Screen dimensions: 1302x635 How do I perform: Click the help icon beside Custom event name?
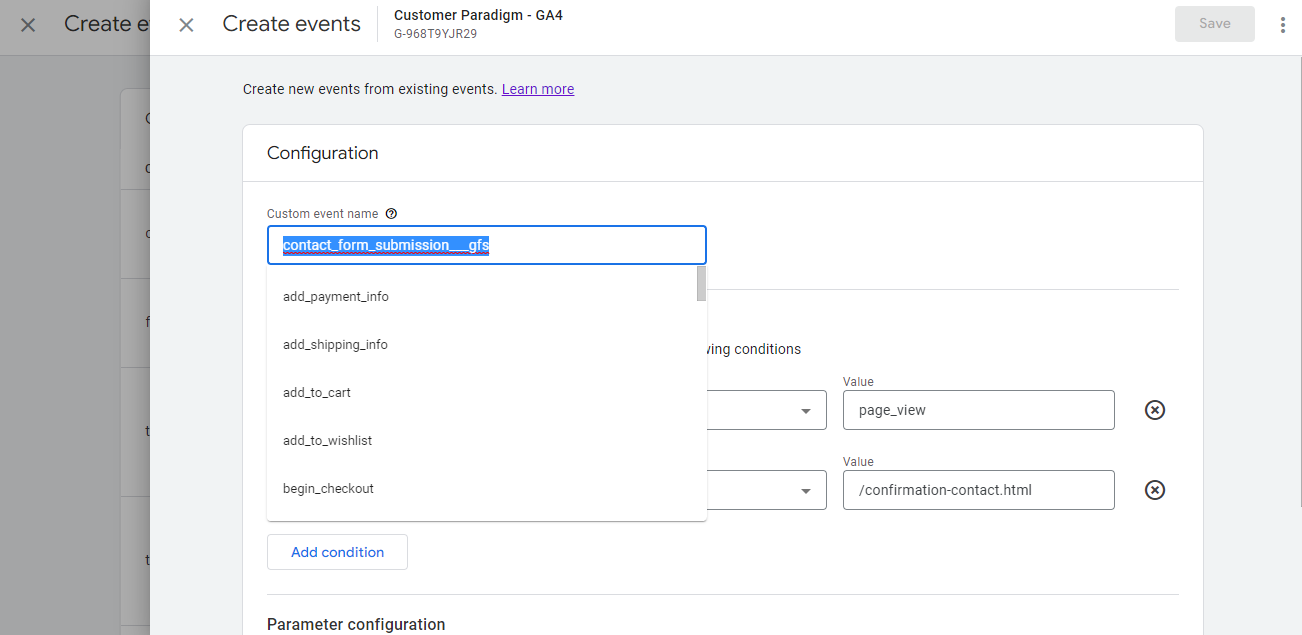pos(391,214)
